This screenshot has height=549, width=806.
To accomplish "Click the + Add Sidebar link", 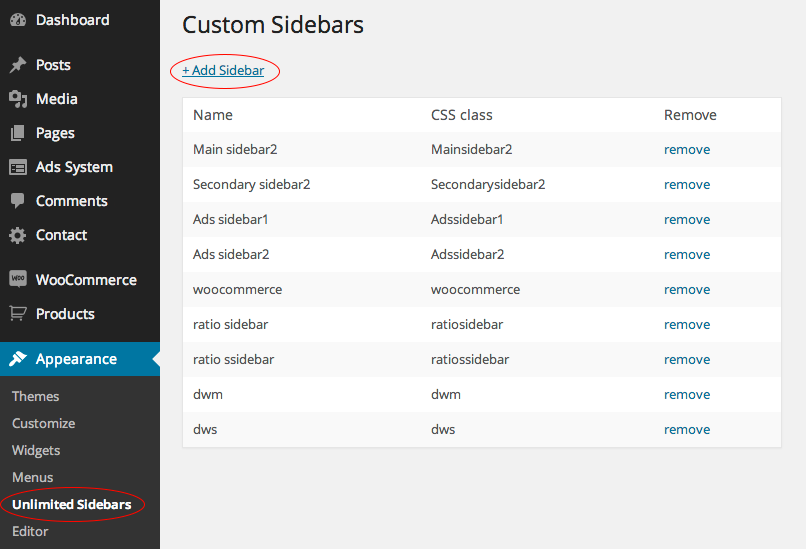I will [223, 71].
